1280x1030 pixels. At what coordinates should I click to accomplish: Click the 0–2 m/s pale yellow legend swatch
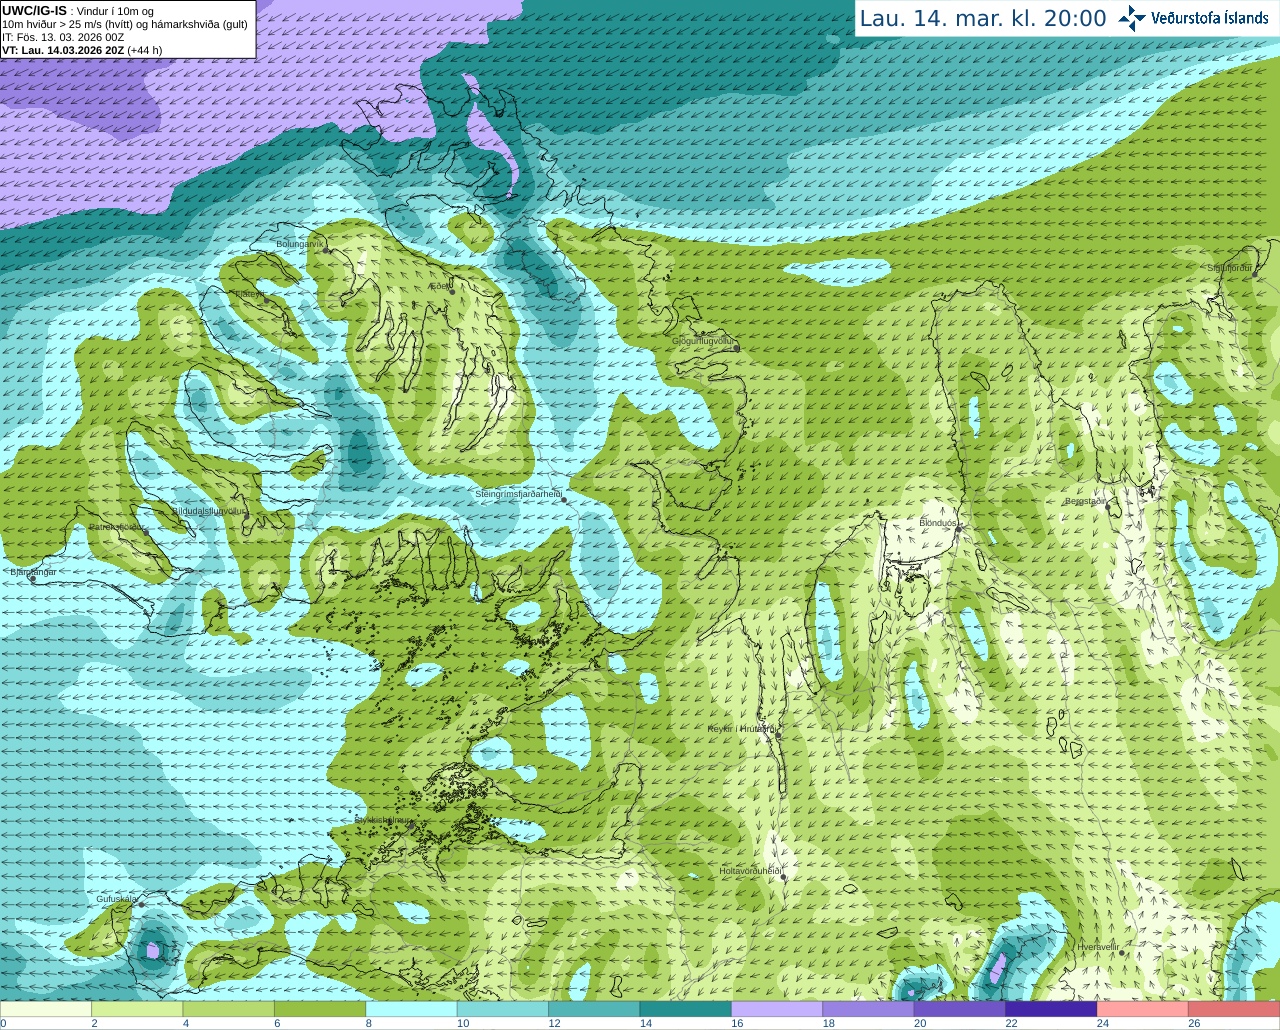[x=46, y=1009]
